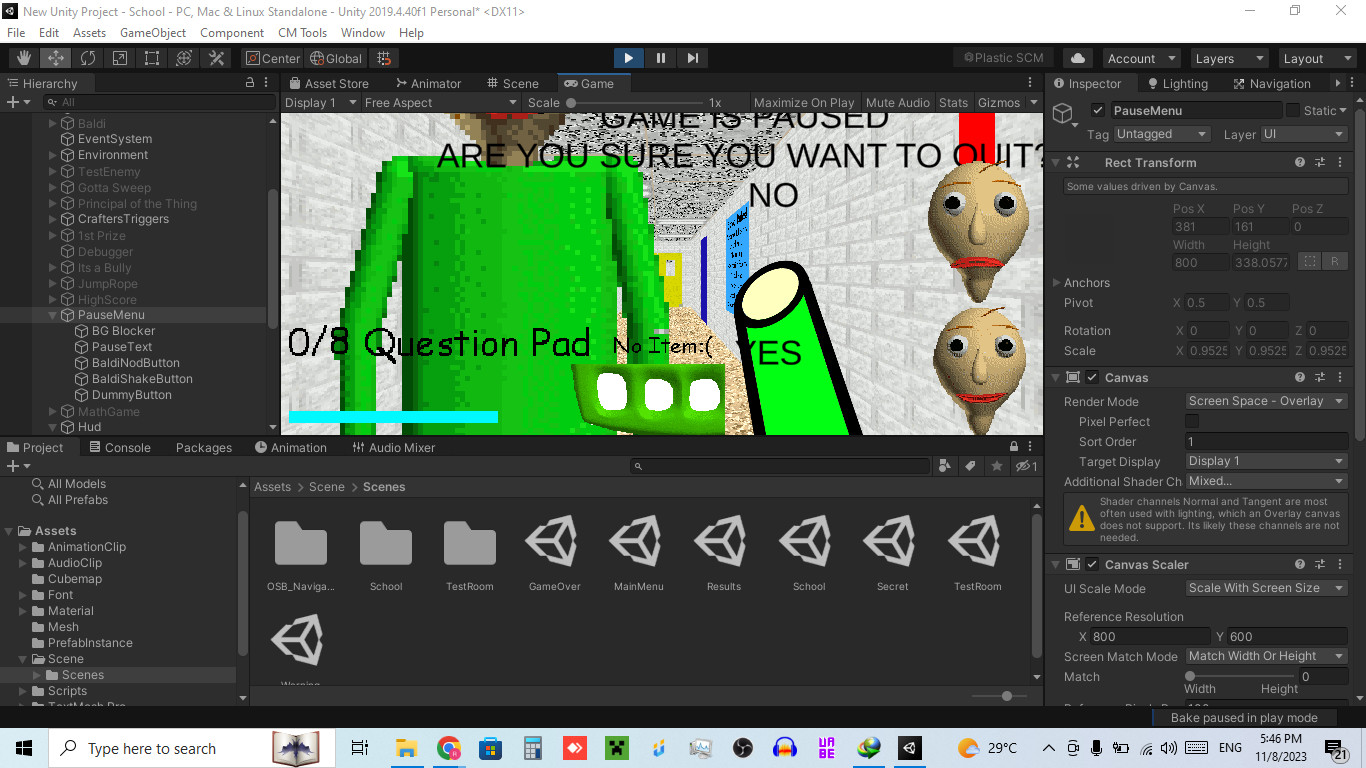Select the Rect tool
This screenshot has width=1366, height=768.
coord(152,58)
